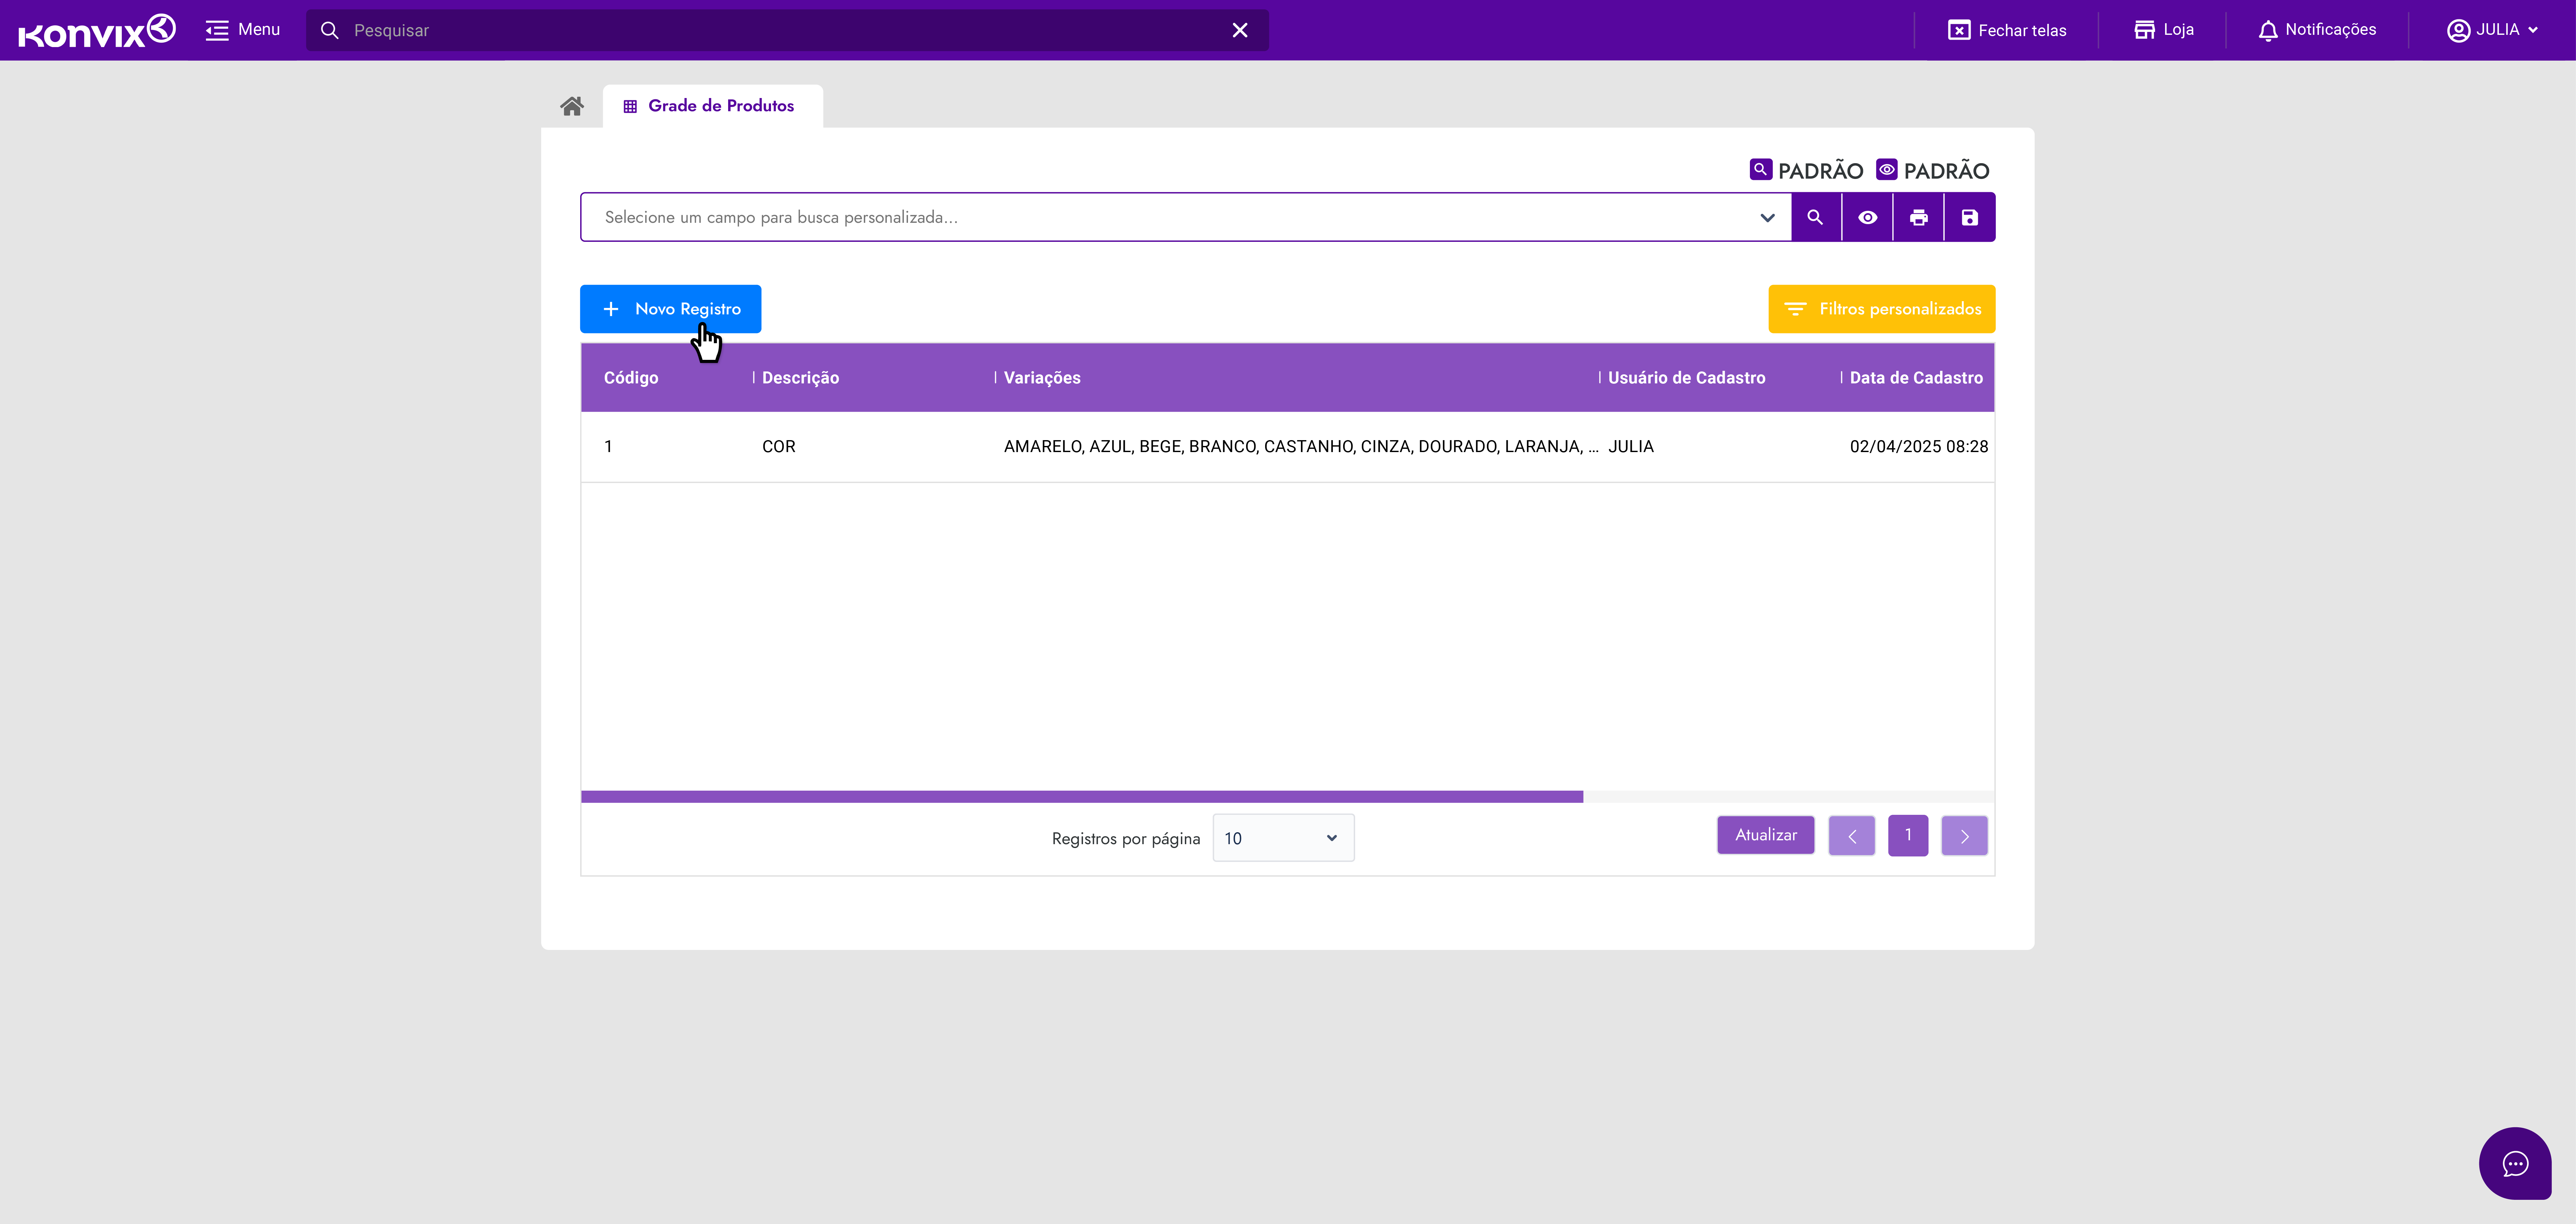Image resolution: width=2576 pixels, height=1224 pixels.
Task: Sort by Descrição column header
Action: click(x=800, y=378)
